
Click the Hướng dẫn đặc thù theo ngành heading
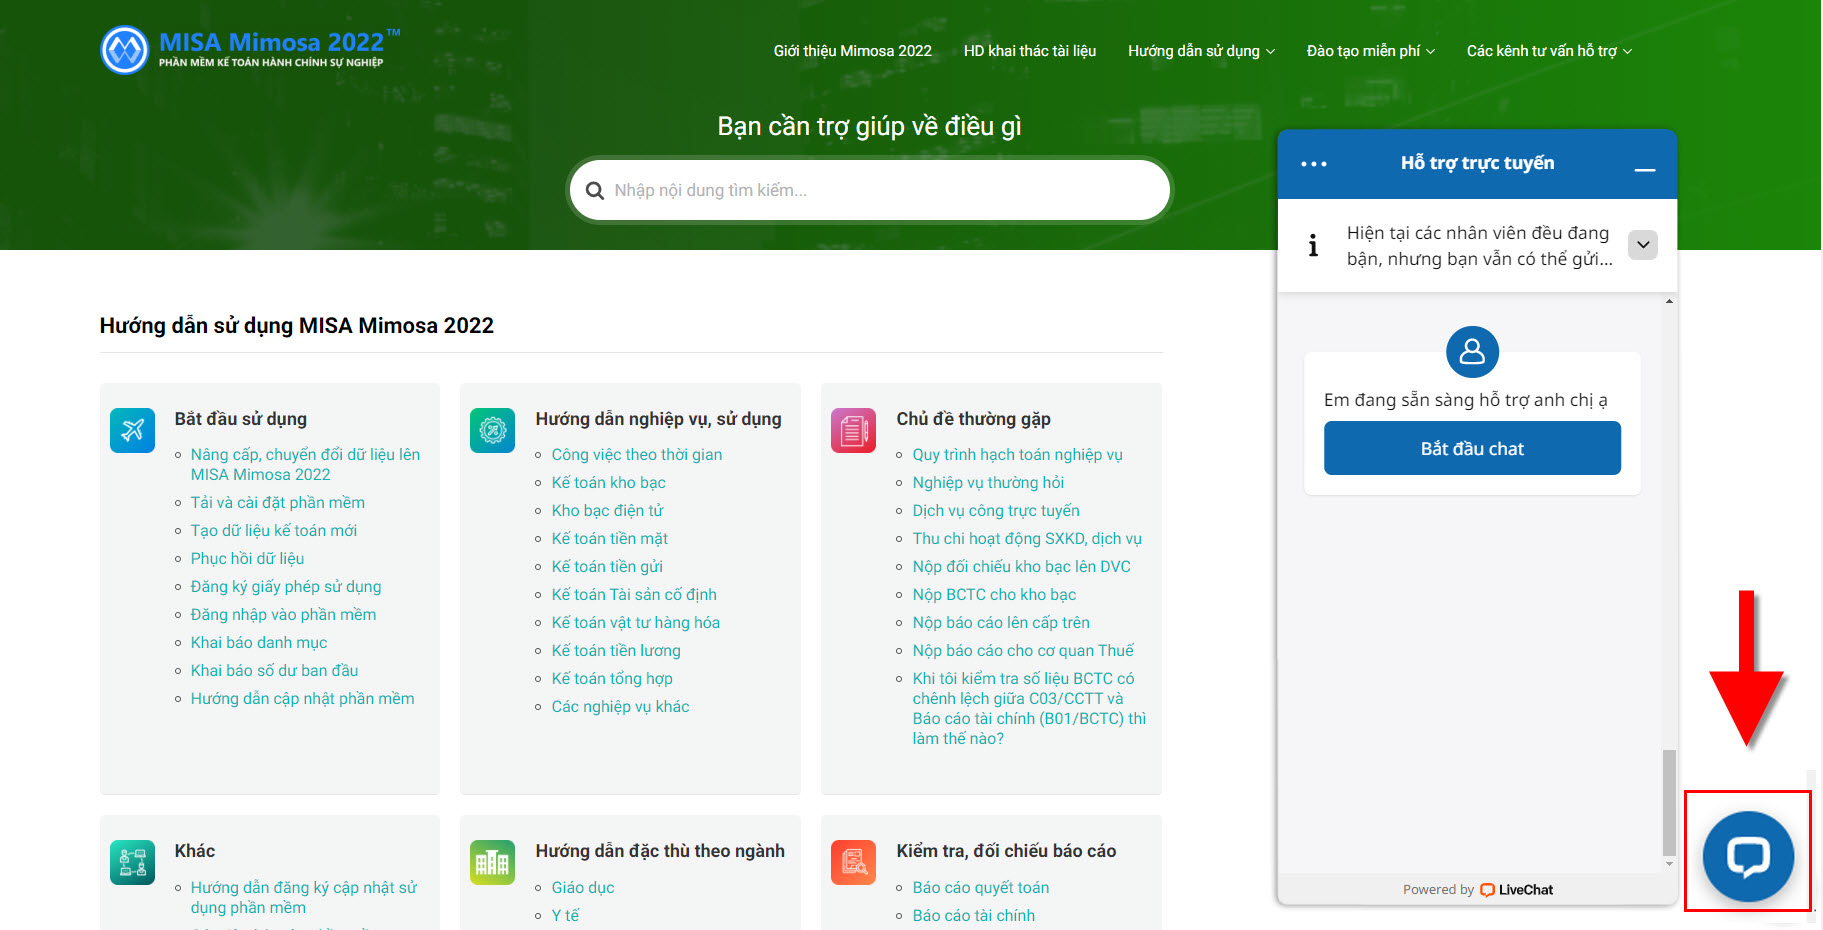coord(660,851)
